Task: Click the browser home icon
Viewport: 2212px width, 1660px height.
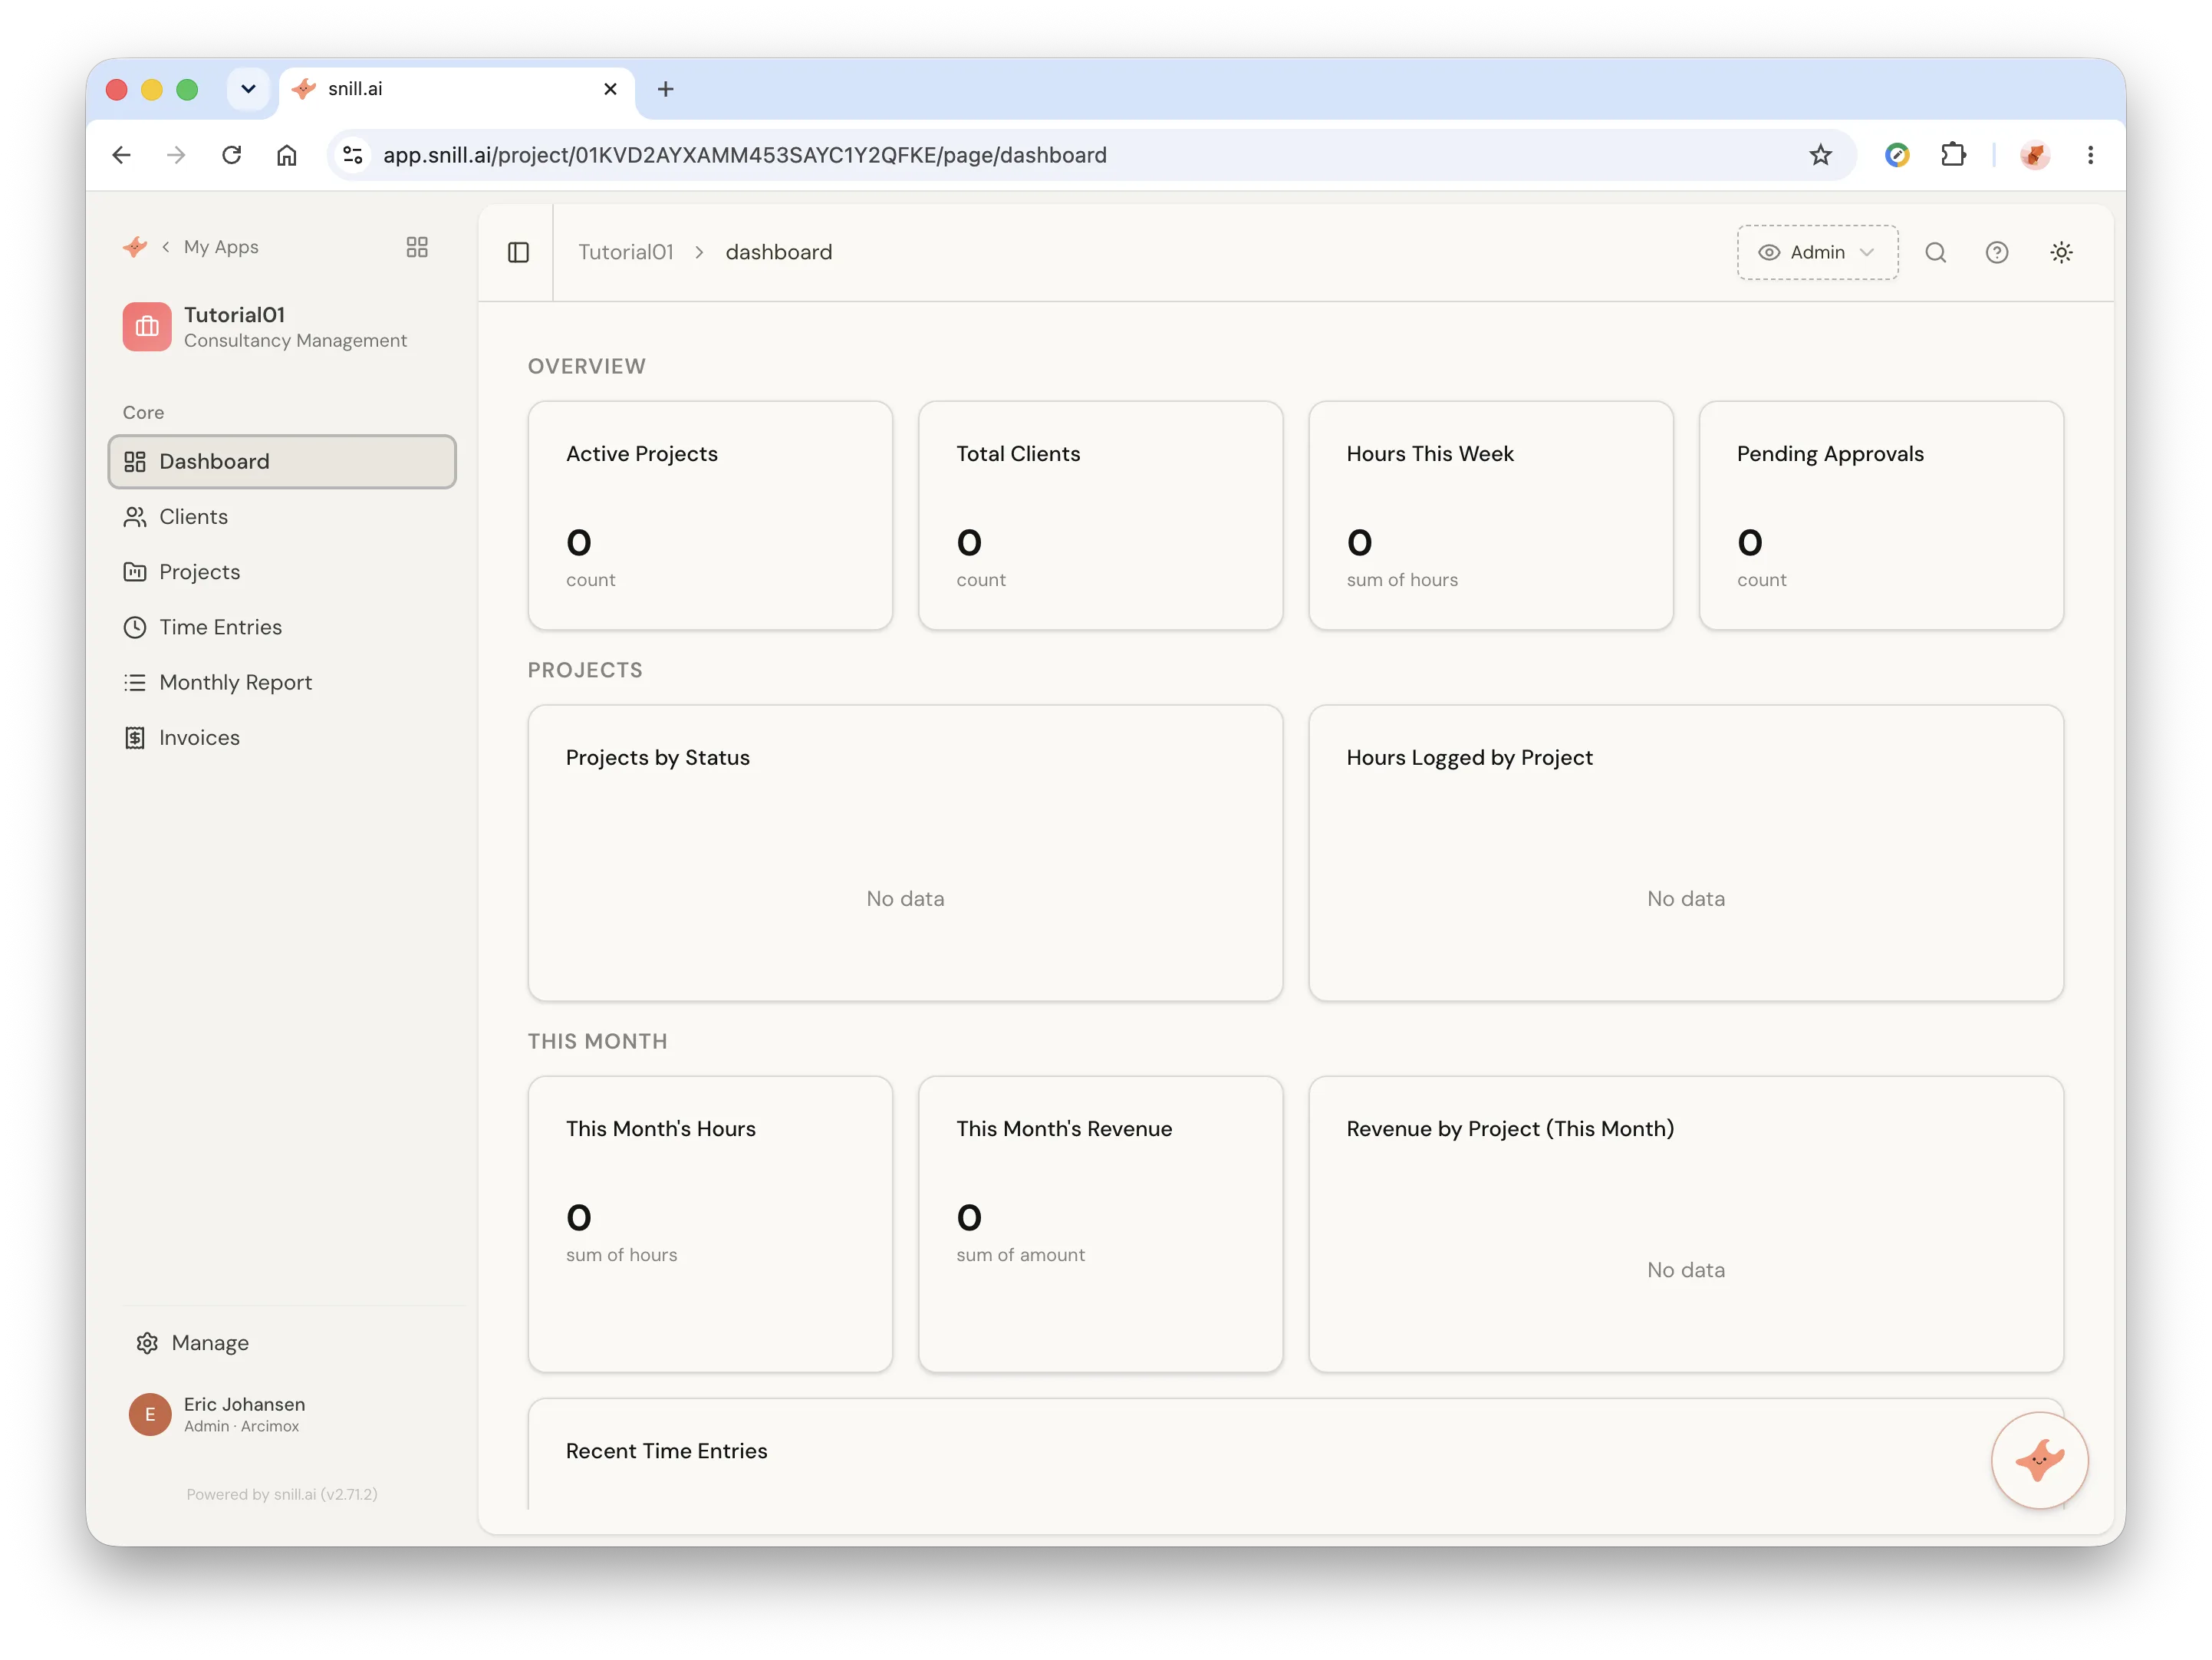Action: (286, 155)
